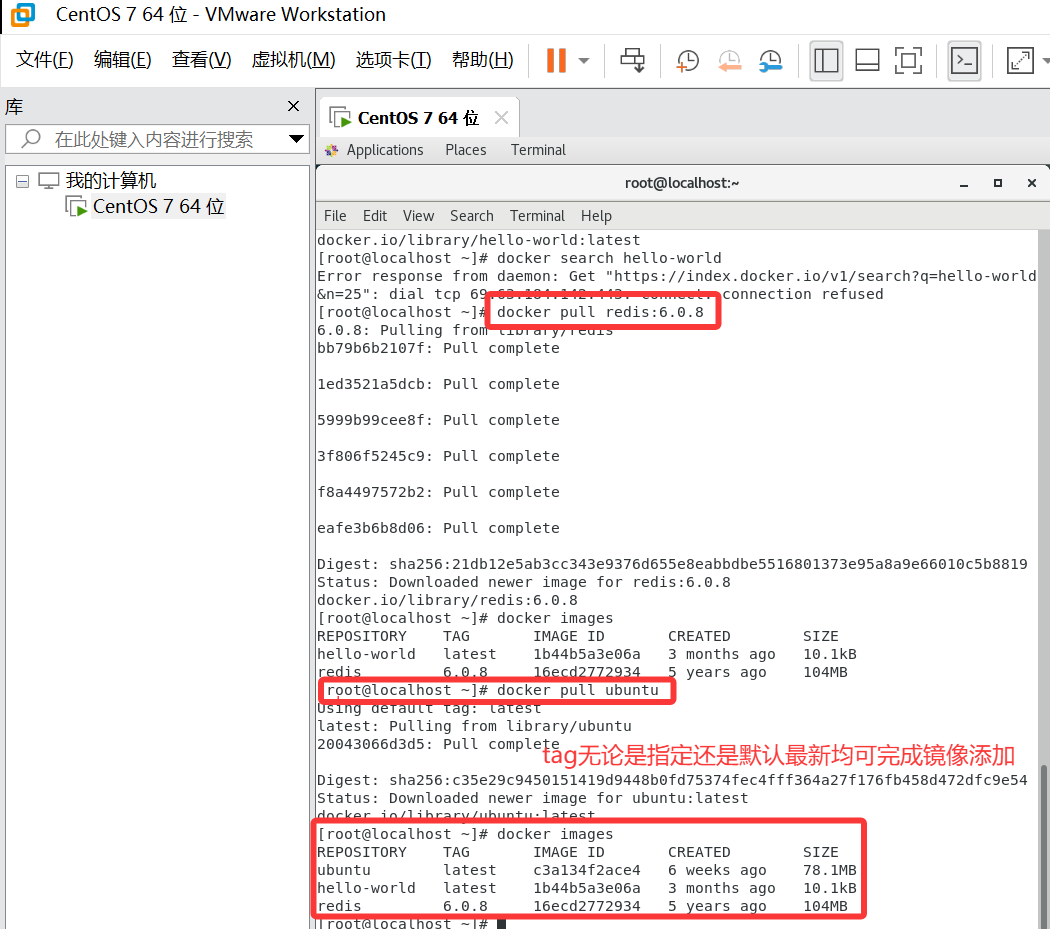
Task: Revert to the previous snapshot icon
Action: pyautogui.click(x=729, y=60)
